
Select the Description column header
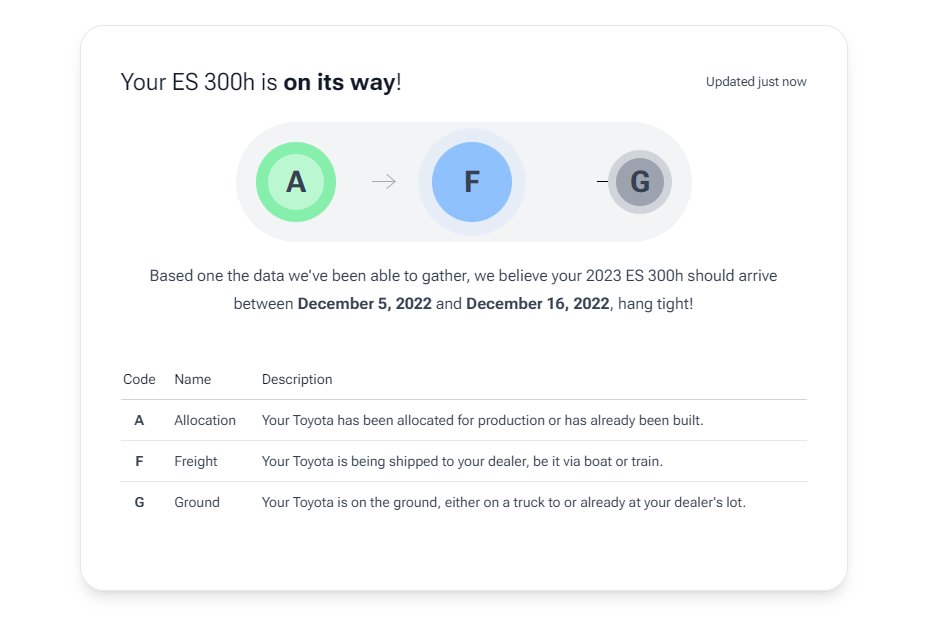(x=297, y=379)
